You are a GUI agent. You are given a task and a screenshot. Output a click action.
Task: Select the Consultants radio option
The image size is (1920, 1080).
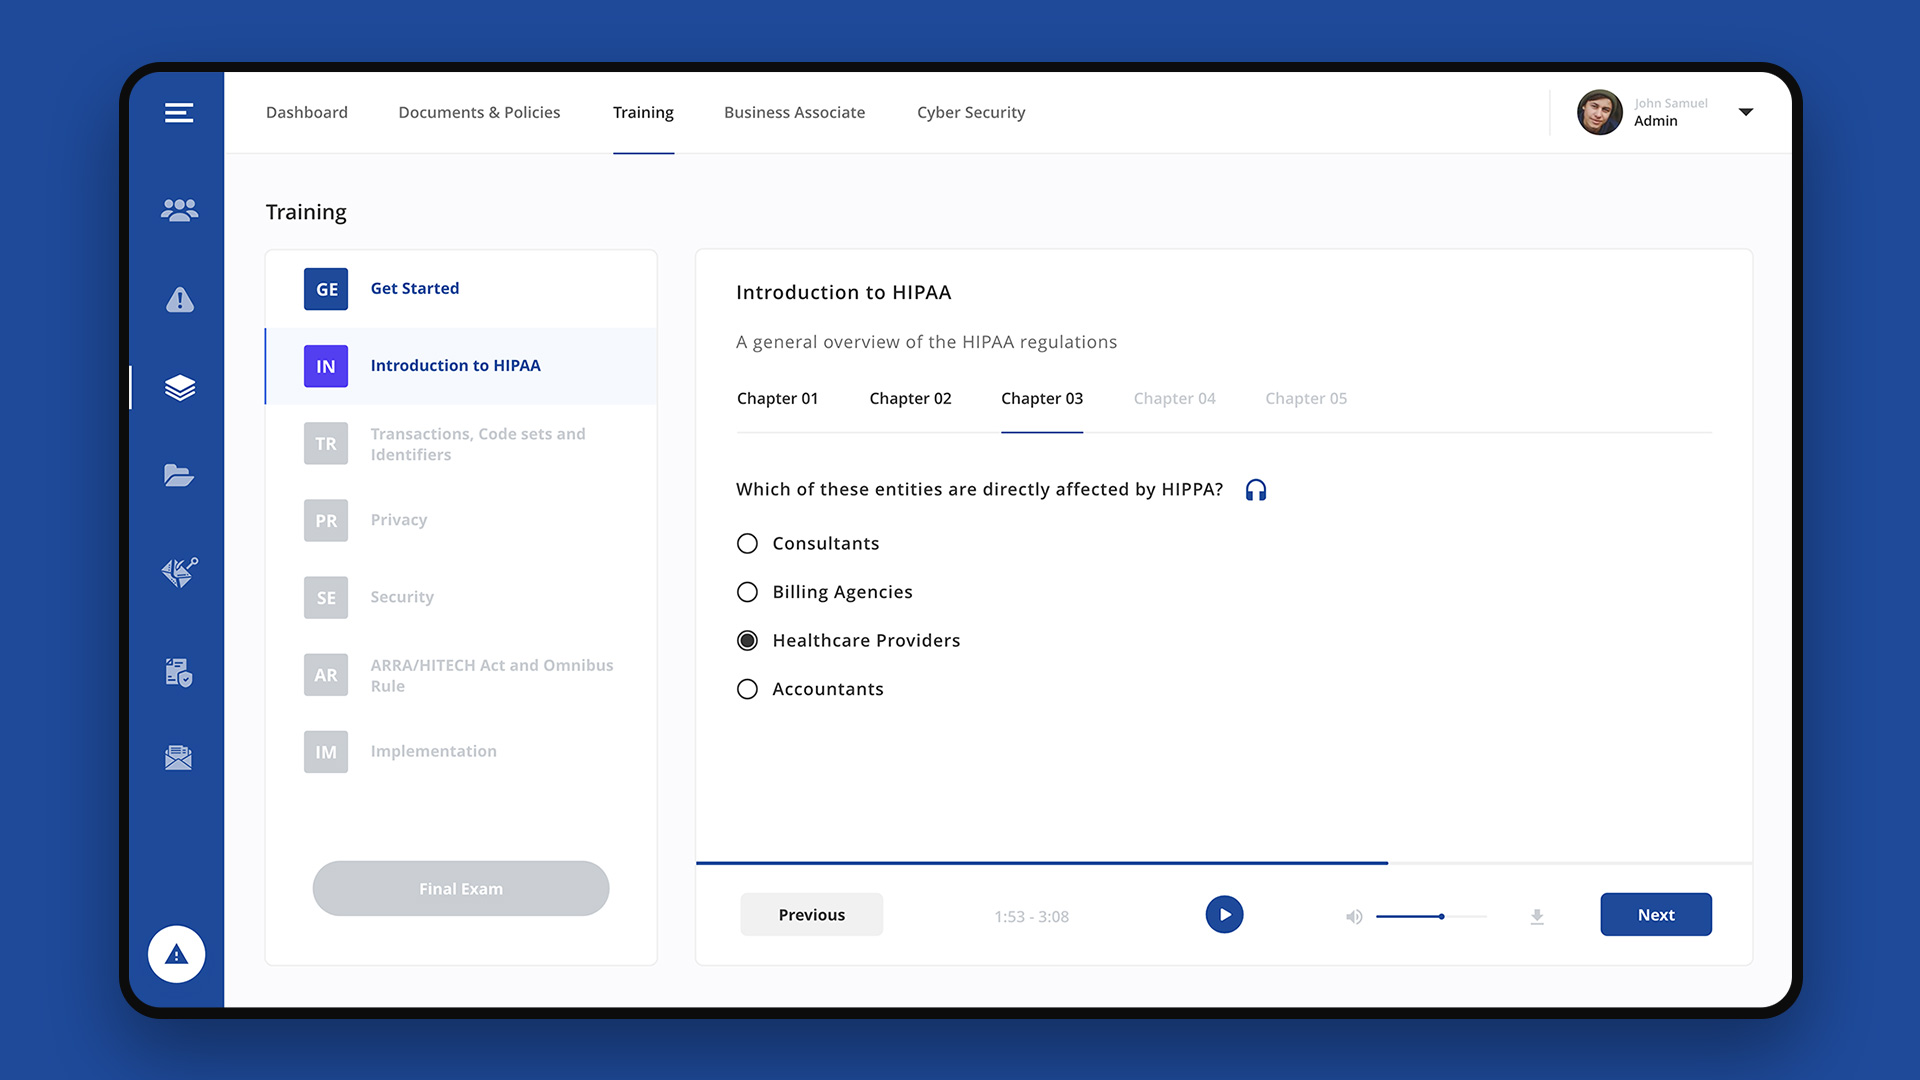point(747,544)
